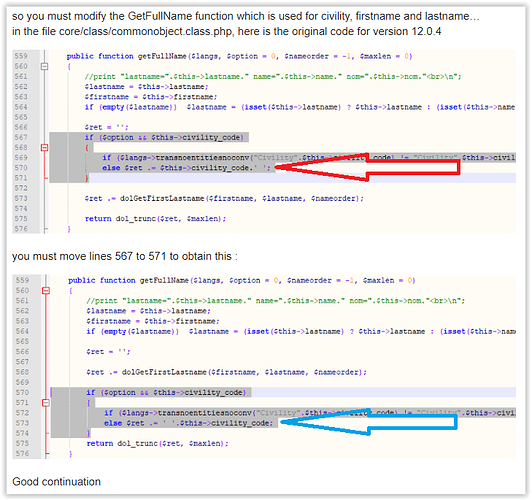Click the second code screenshot thumbnail
Screen dimensions: 532x500
pyautogui.click(x=264, y=366)
